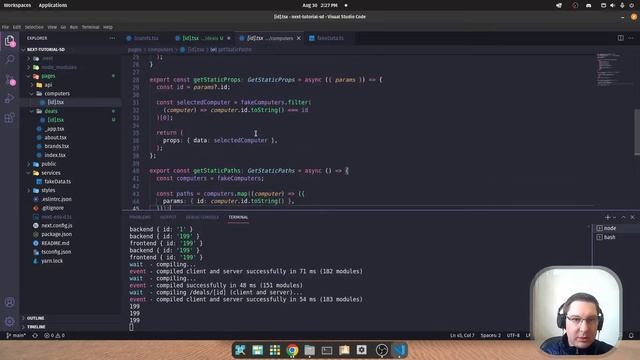Open the Applications menu in top bar
The image size is (640, 360).
[53, 5]
